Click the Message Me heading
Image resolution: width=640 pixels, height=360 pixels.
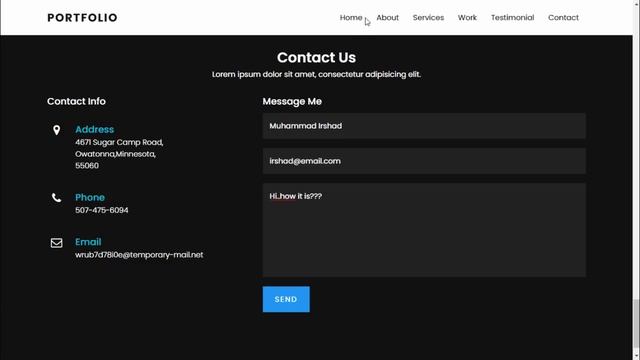292,102
